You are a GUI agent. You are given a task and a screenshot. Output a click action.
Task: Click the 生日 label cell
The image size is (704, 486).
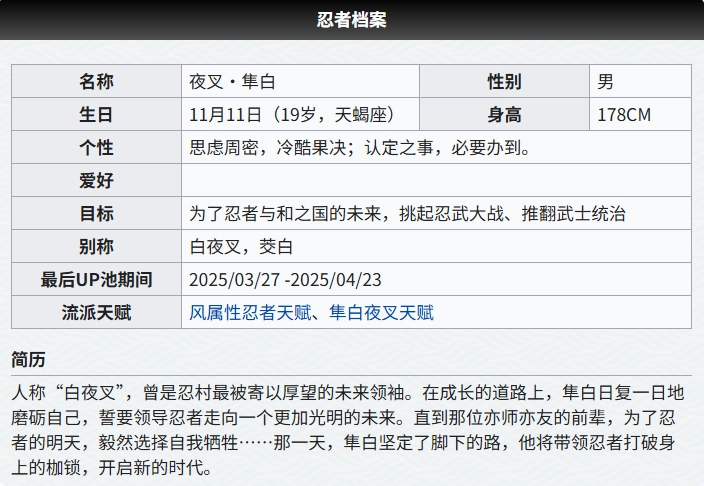click(96, 115)
